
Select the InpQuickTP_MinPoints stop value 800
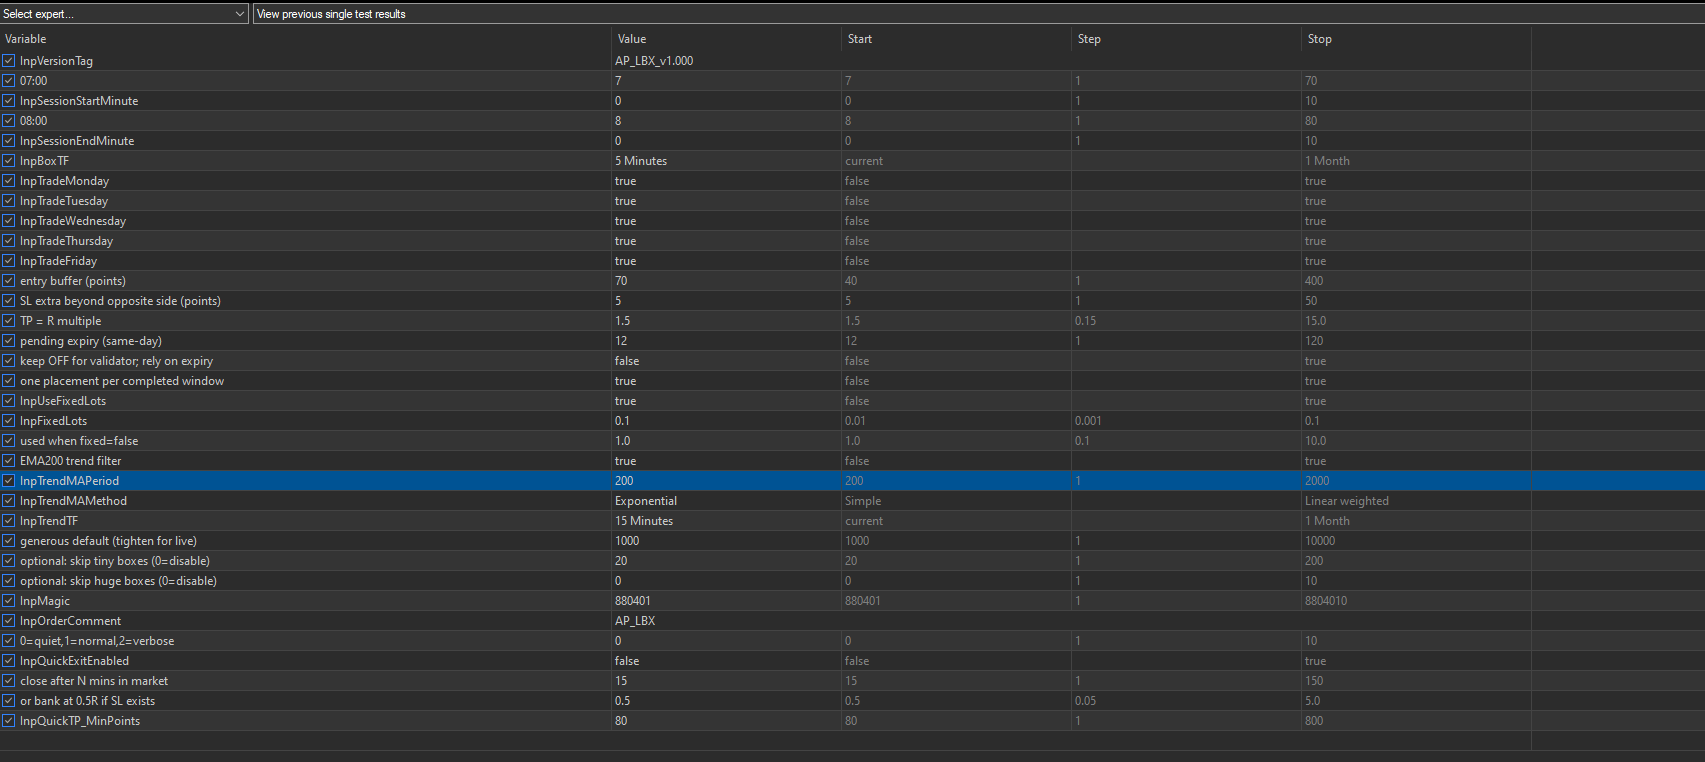pos(1314,721)
